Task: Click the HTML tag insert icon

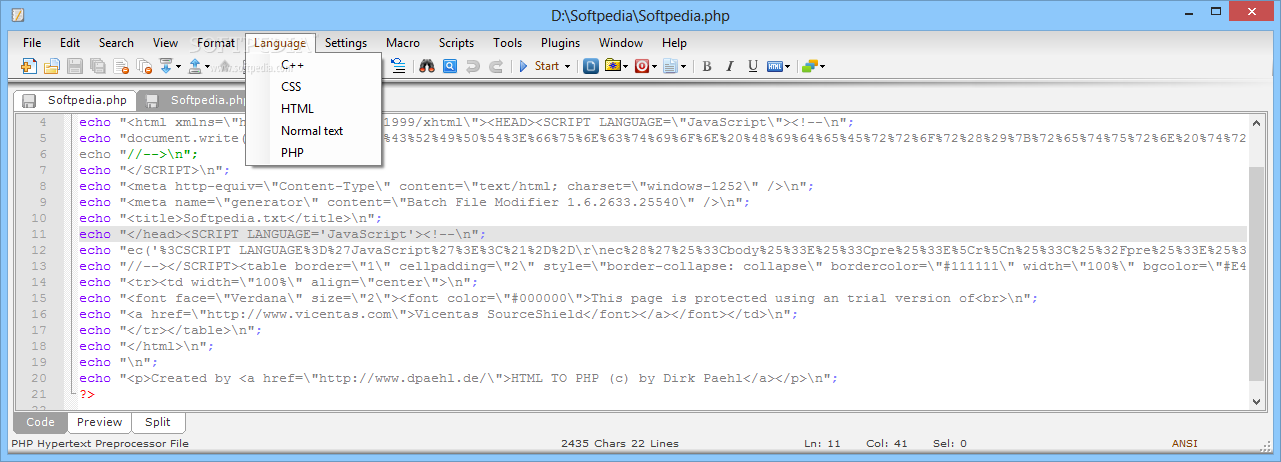Action: (x=775, y=67)
